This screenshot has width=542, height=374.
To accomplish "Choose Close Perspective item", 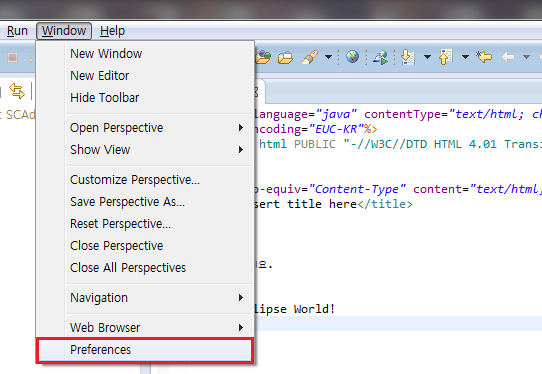I will coord(145,246).
